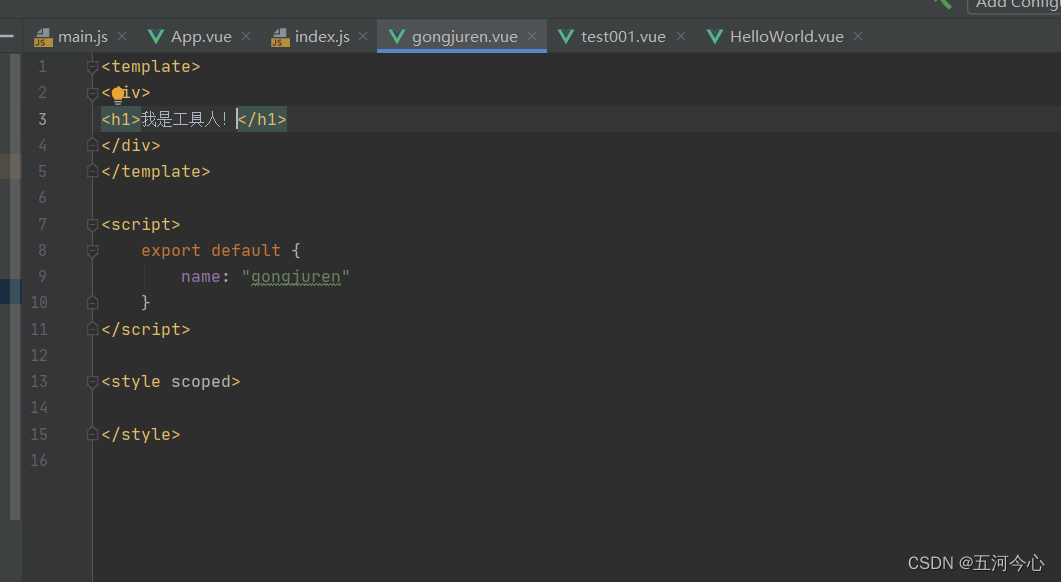Toggle the fold marker at closing template
Image resolution: width=1061 pixels, height=582 pixels.
pyautogui.click(x=93, y=171)
